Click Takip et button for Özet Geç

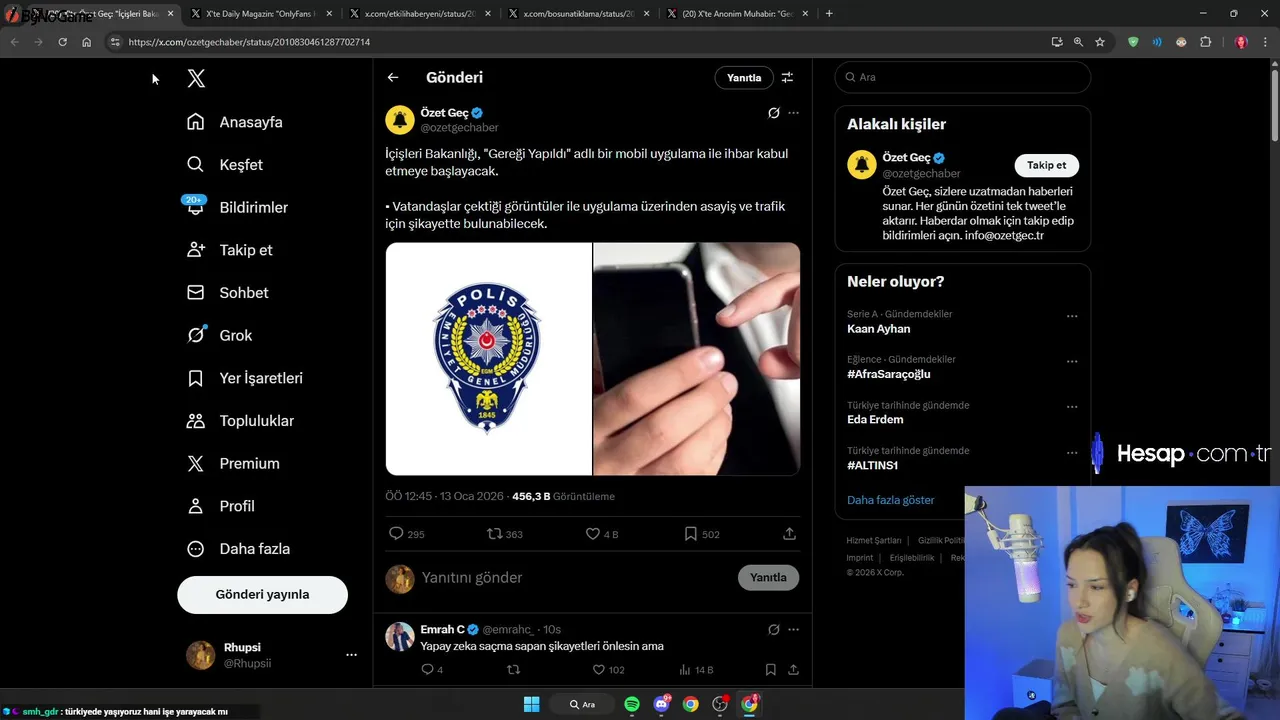coord(1047,165)
